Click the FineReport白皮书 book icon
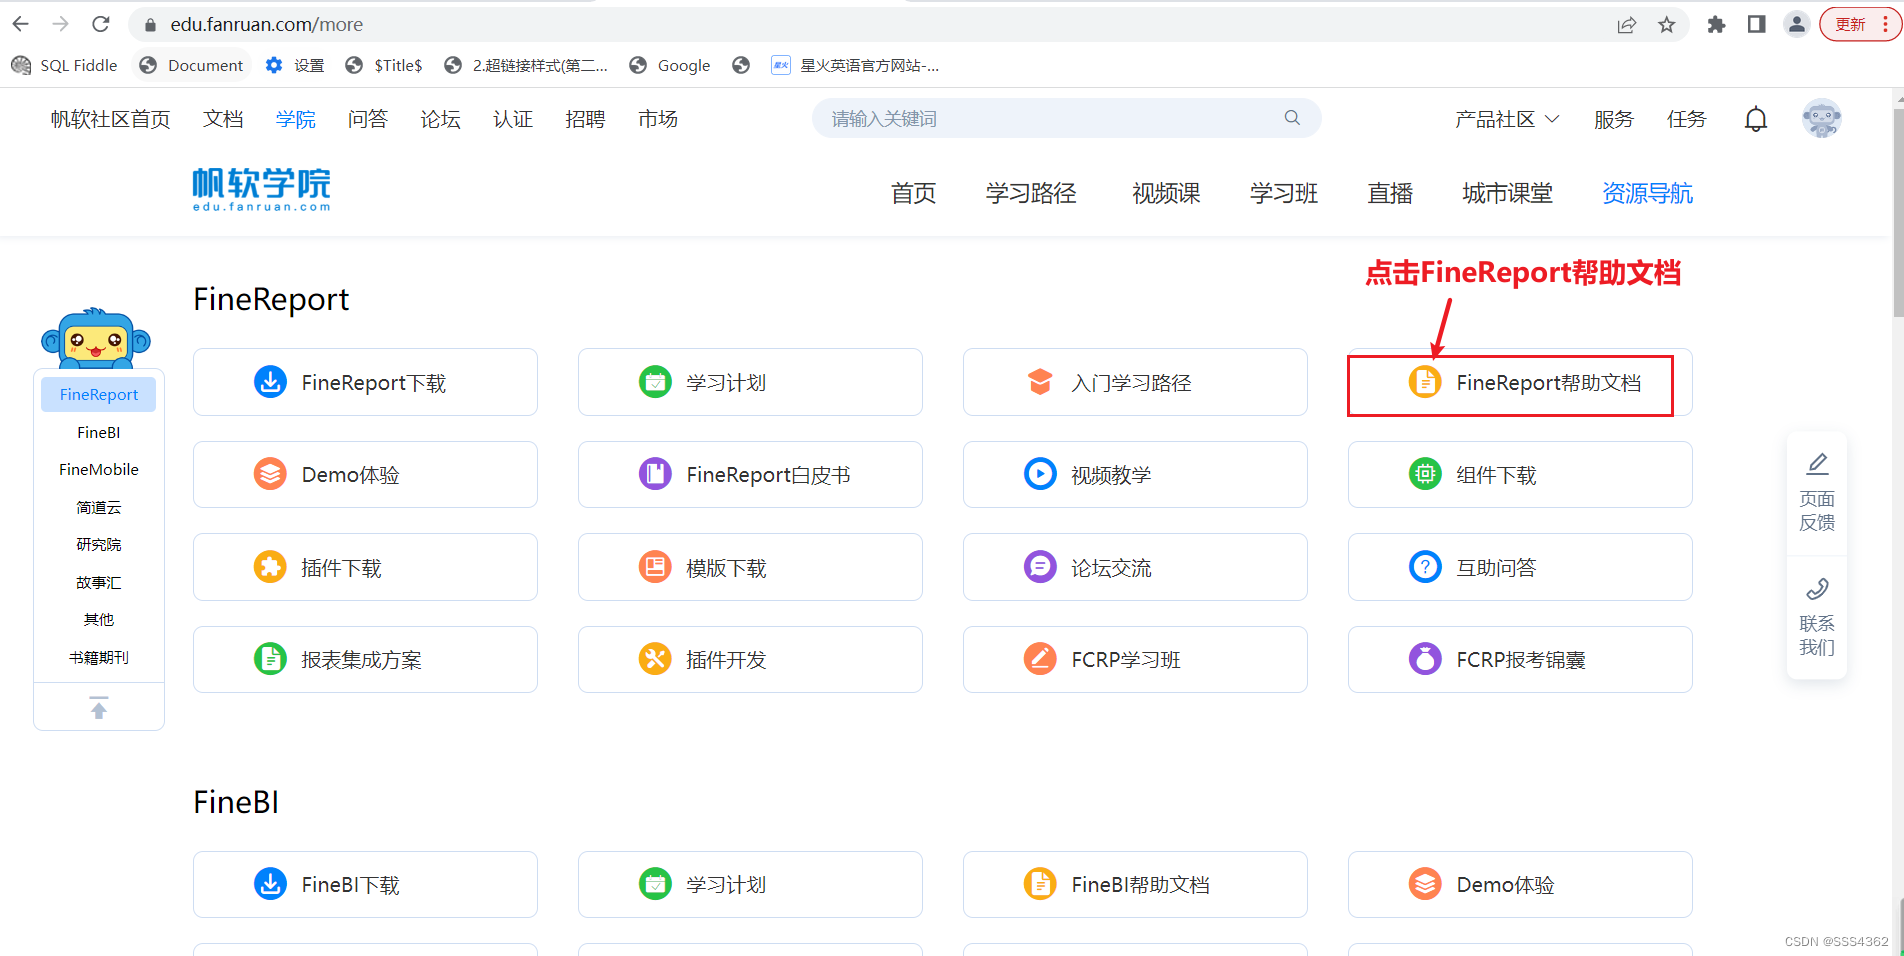The width and height of the screenshot is (1904, 956). (x=655, y=474)
